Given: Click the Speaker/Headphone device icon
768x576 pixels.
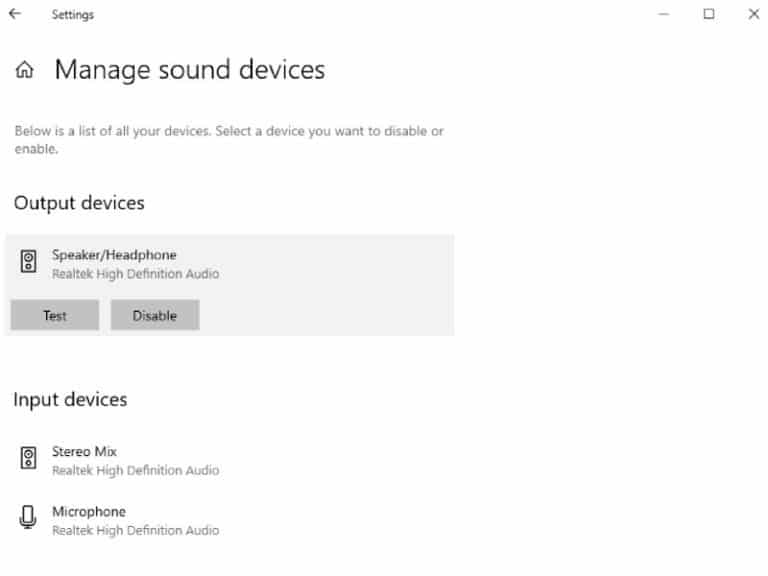Looking at the screenshot, I should point(29,263).
